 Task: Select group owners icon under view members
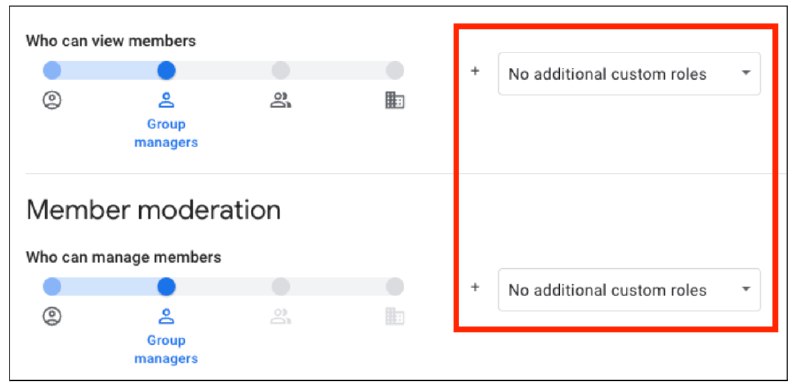click(52, 101)
